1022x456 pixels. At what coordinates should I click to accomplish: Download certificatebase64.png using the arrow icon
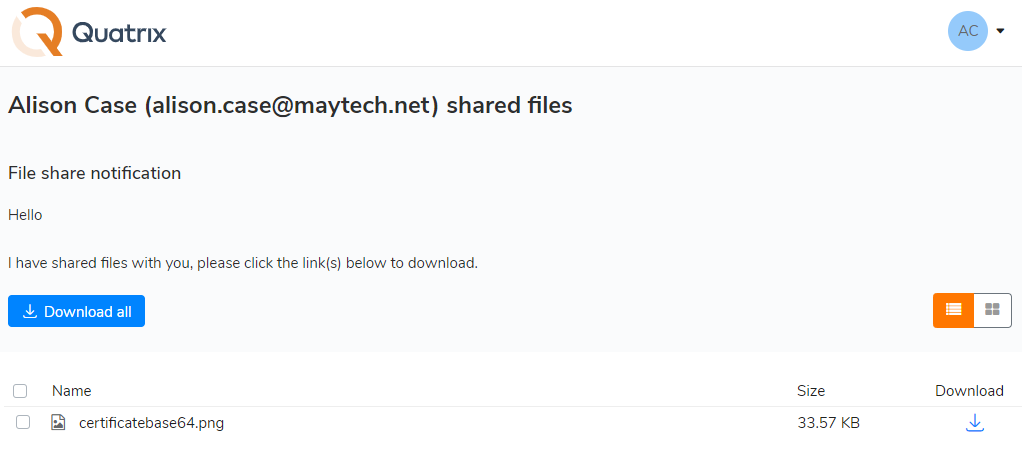click(x=974, y=423)
